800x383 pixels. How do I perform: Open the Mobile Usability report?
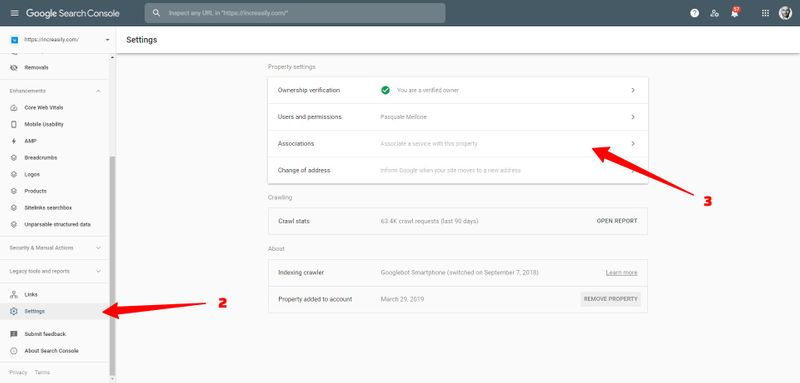pos(55,124)
